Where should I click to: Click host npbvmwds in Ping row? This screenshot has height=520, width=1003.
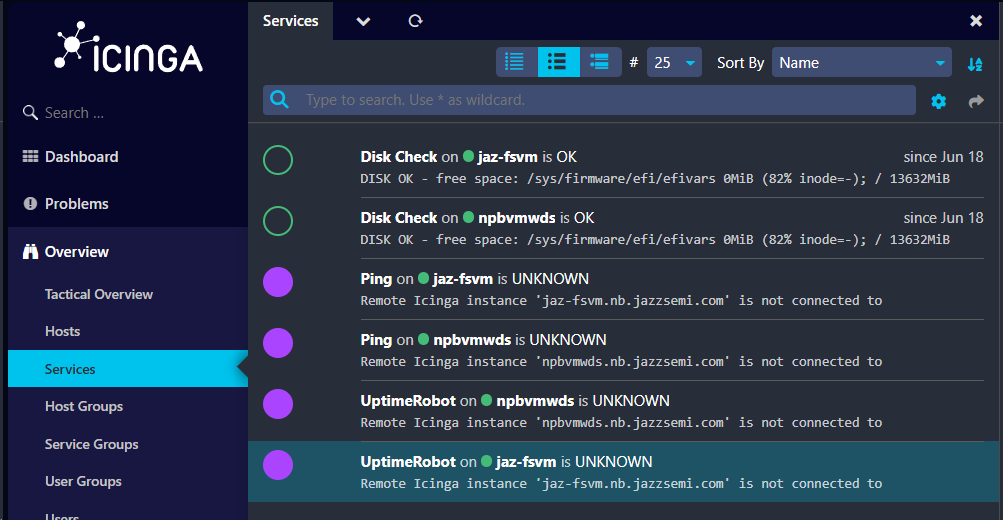pos(472,340)
